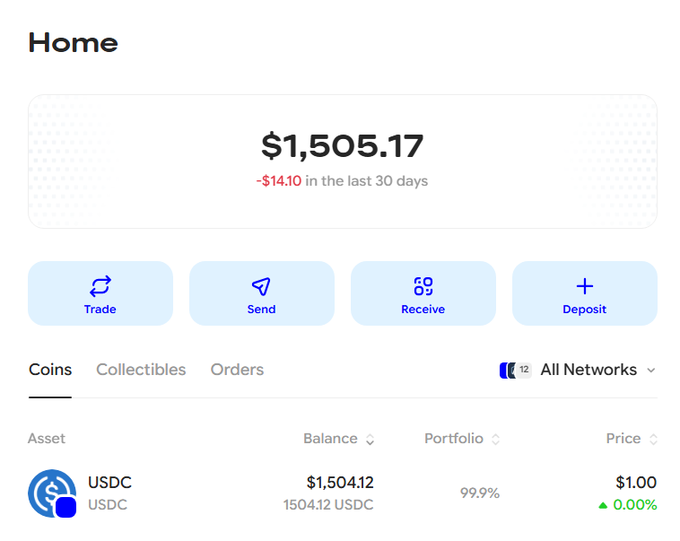Sort by Price using its sort arrows
Image resolution: width=680 pixels, height=541 pixels.
[x=653, y=439]
